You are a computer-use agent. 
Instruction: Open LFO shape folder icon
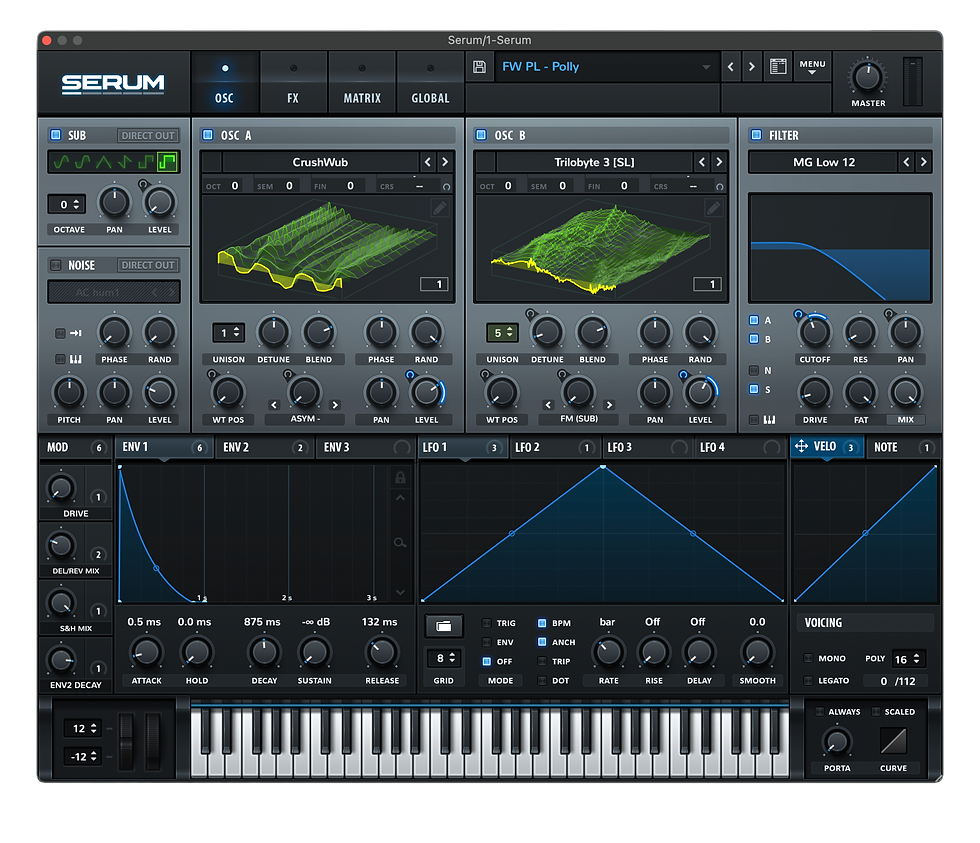[444, 626]
